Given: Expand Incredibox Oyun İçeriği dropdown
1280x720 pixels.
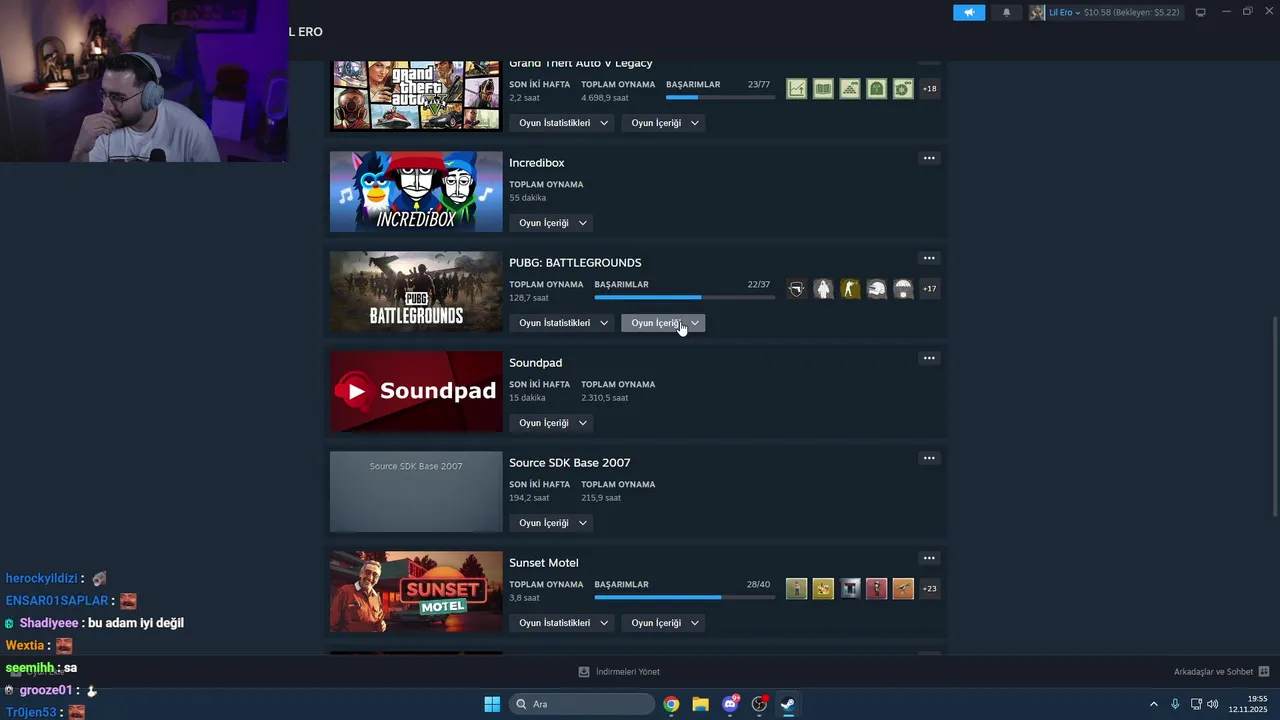Looking at the screenshot, I should (551, 223).
